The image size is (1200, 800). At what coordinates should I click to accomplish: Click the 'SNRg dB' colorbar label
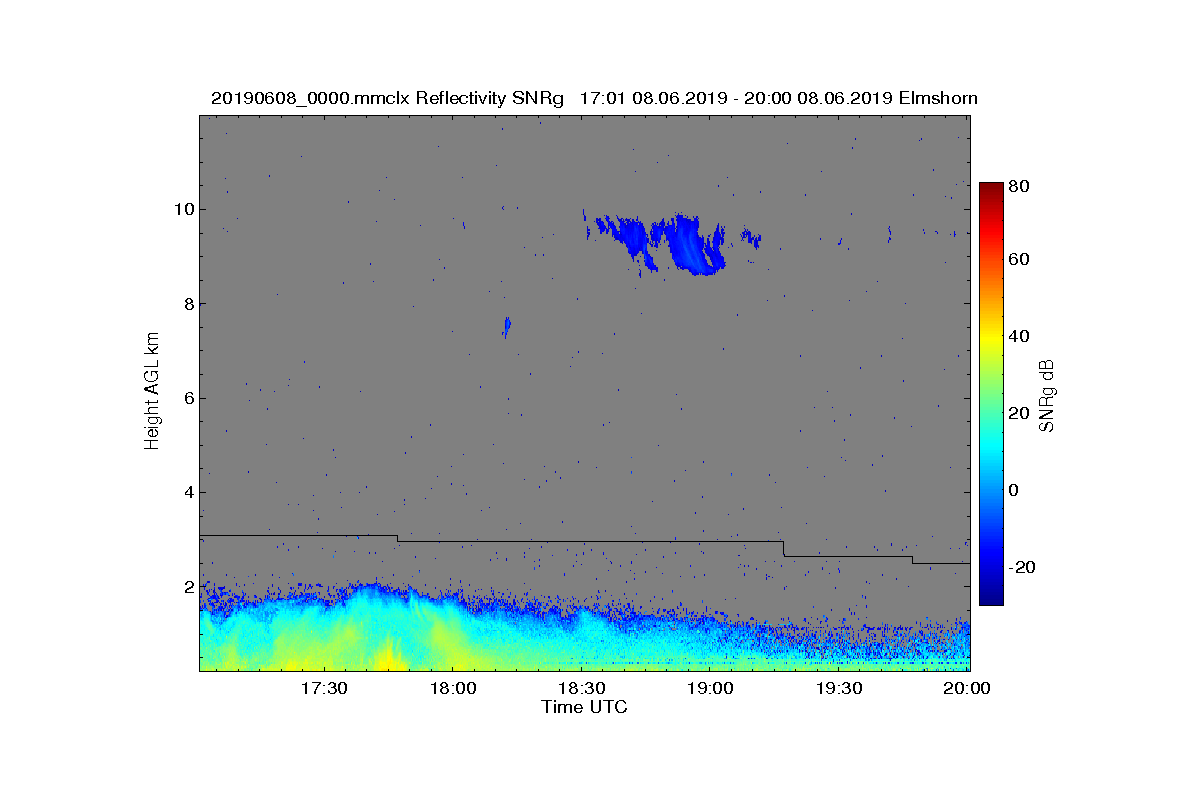pos(1048,396)
